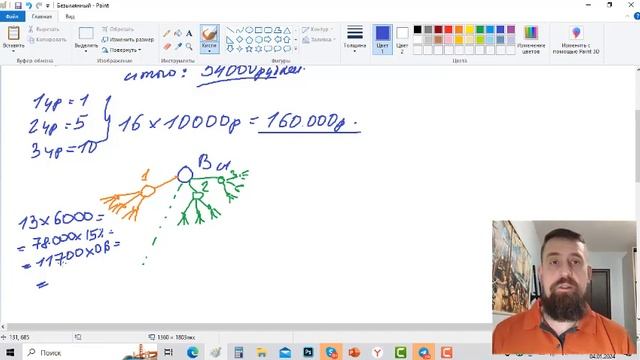Image resolution: width=640 pixels, height=360 pixels.
Task: Open Telegram from the taskbar
Action: pos(424,352)
